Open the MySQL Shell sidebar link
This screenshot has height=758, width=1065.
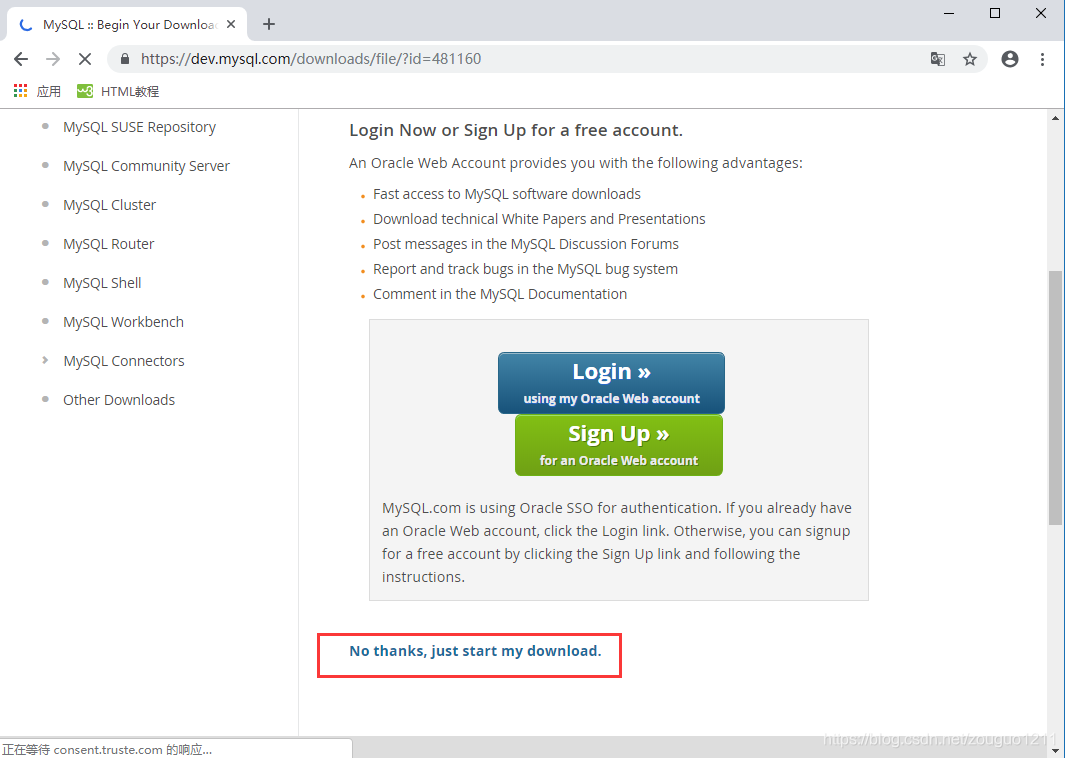point(102,283)
